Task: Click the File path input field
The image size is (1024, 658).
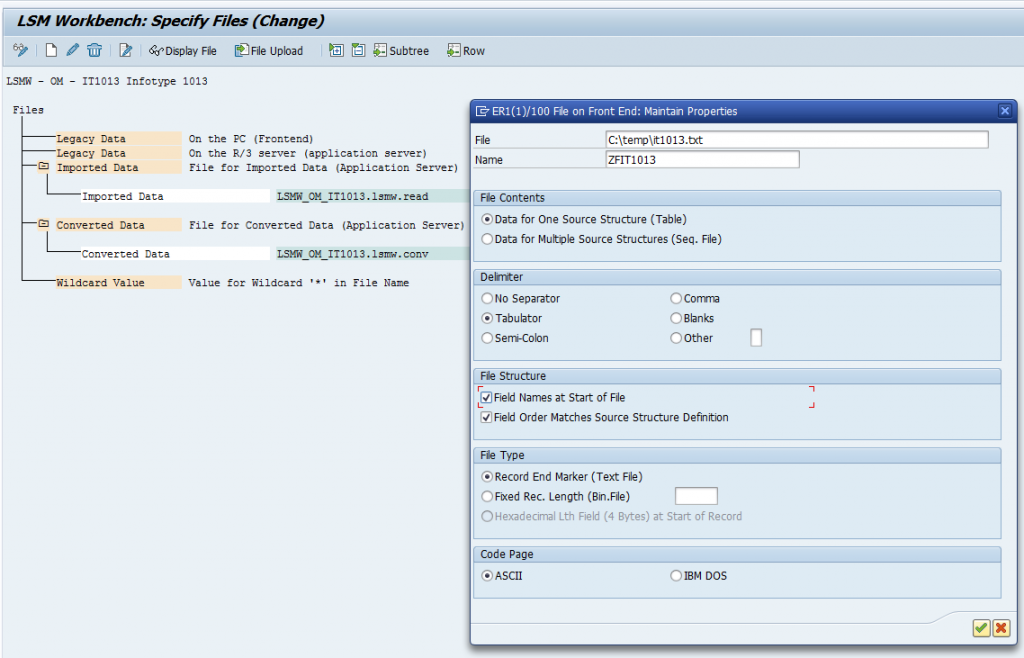Action: pos(796,140)
